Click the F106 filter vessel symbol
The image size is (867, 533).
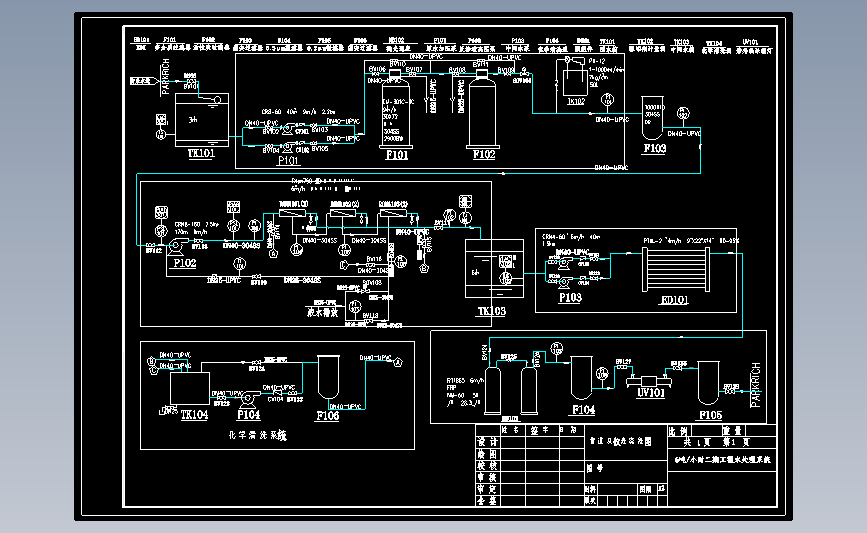coord(328,377)
